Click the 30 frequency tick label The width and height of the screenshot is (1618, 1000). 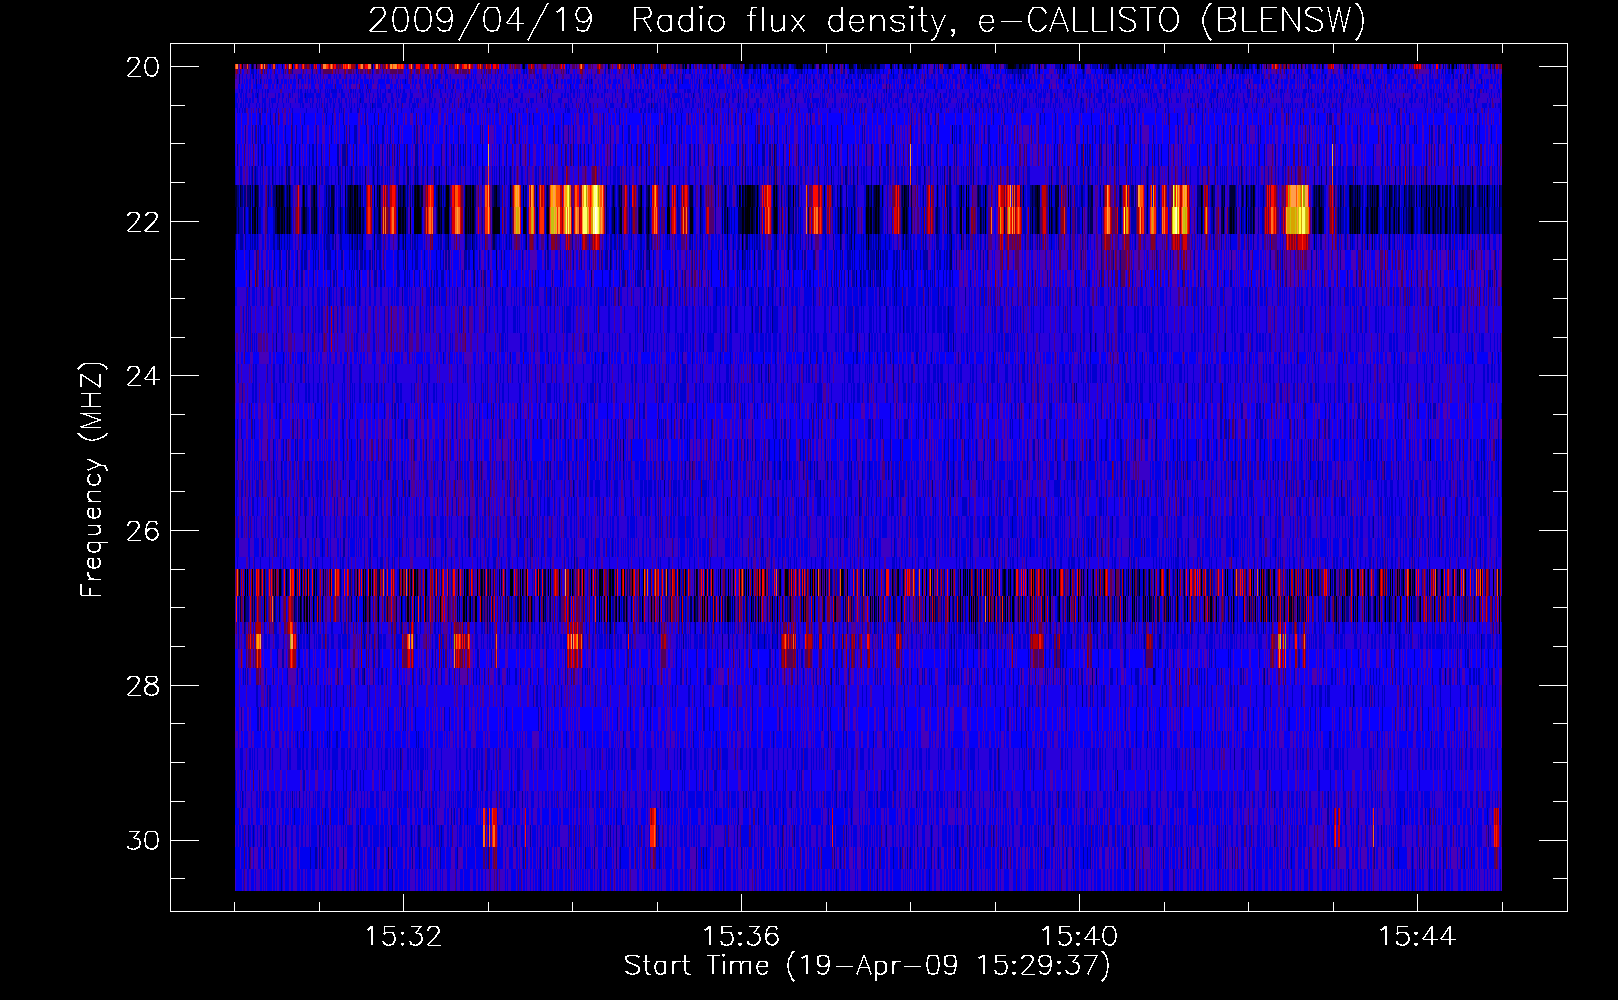click(143, 841)
